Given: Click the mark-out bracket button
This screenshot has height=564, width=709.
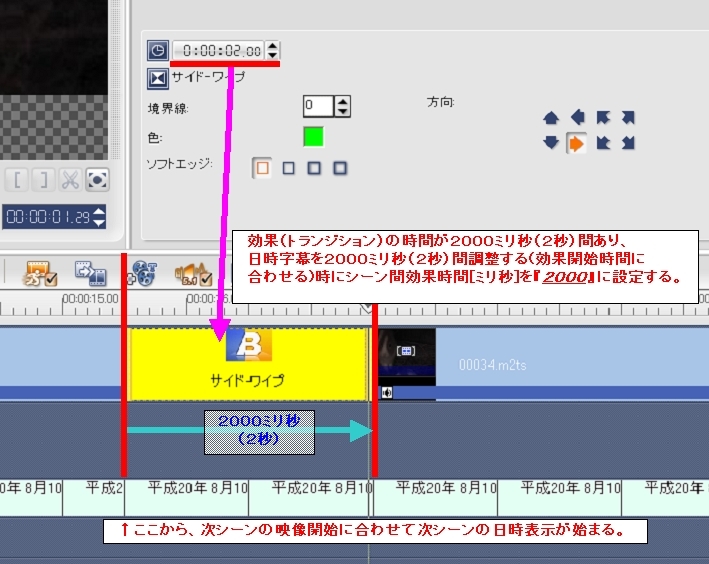Looking at the screenshot, I should [43, 180].
